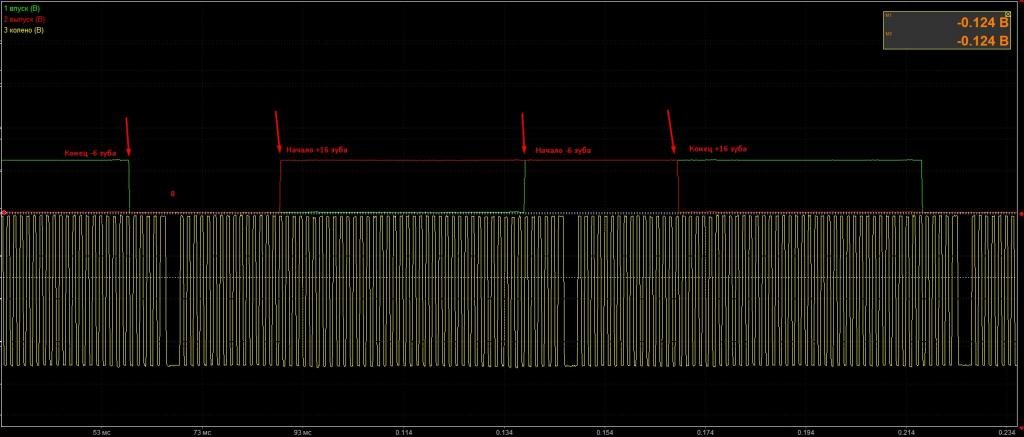Click the red arrow above Конец +16 зуба

671,133
